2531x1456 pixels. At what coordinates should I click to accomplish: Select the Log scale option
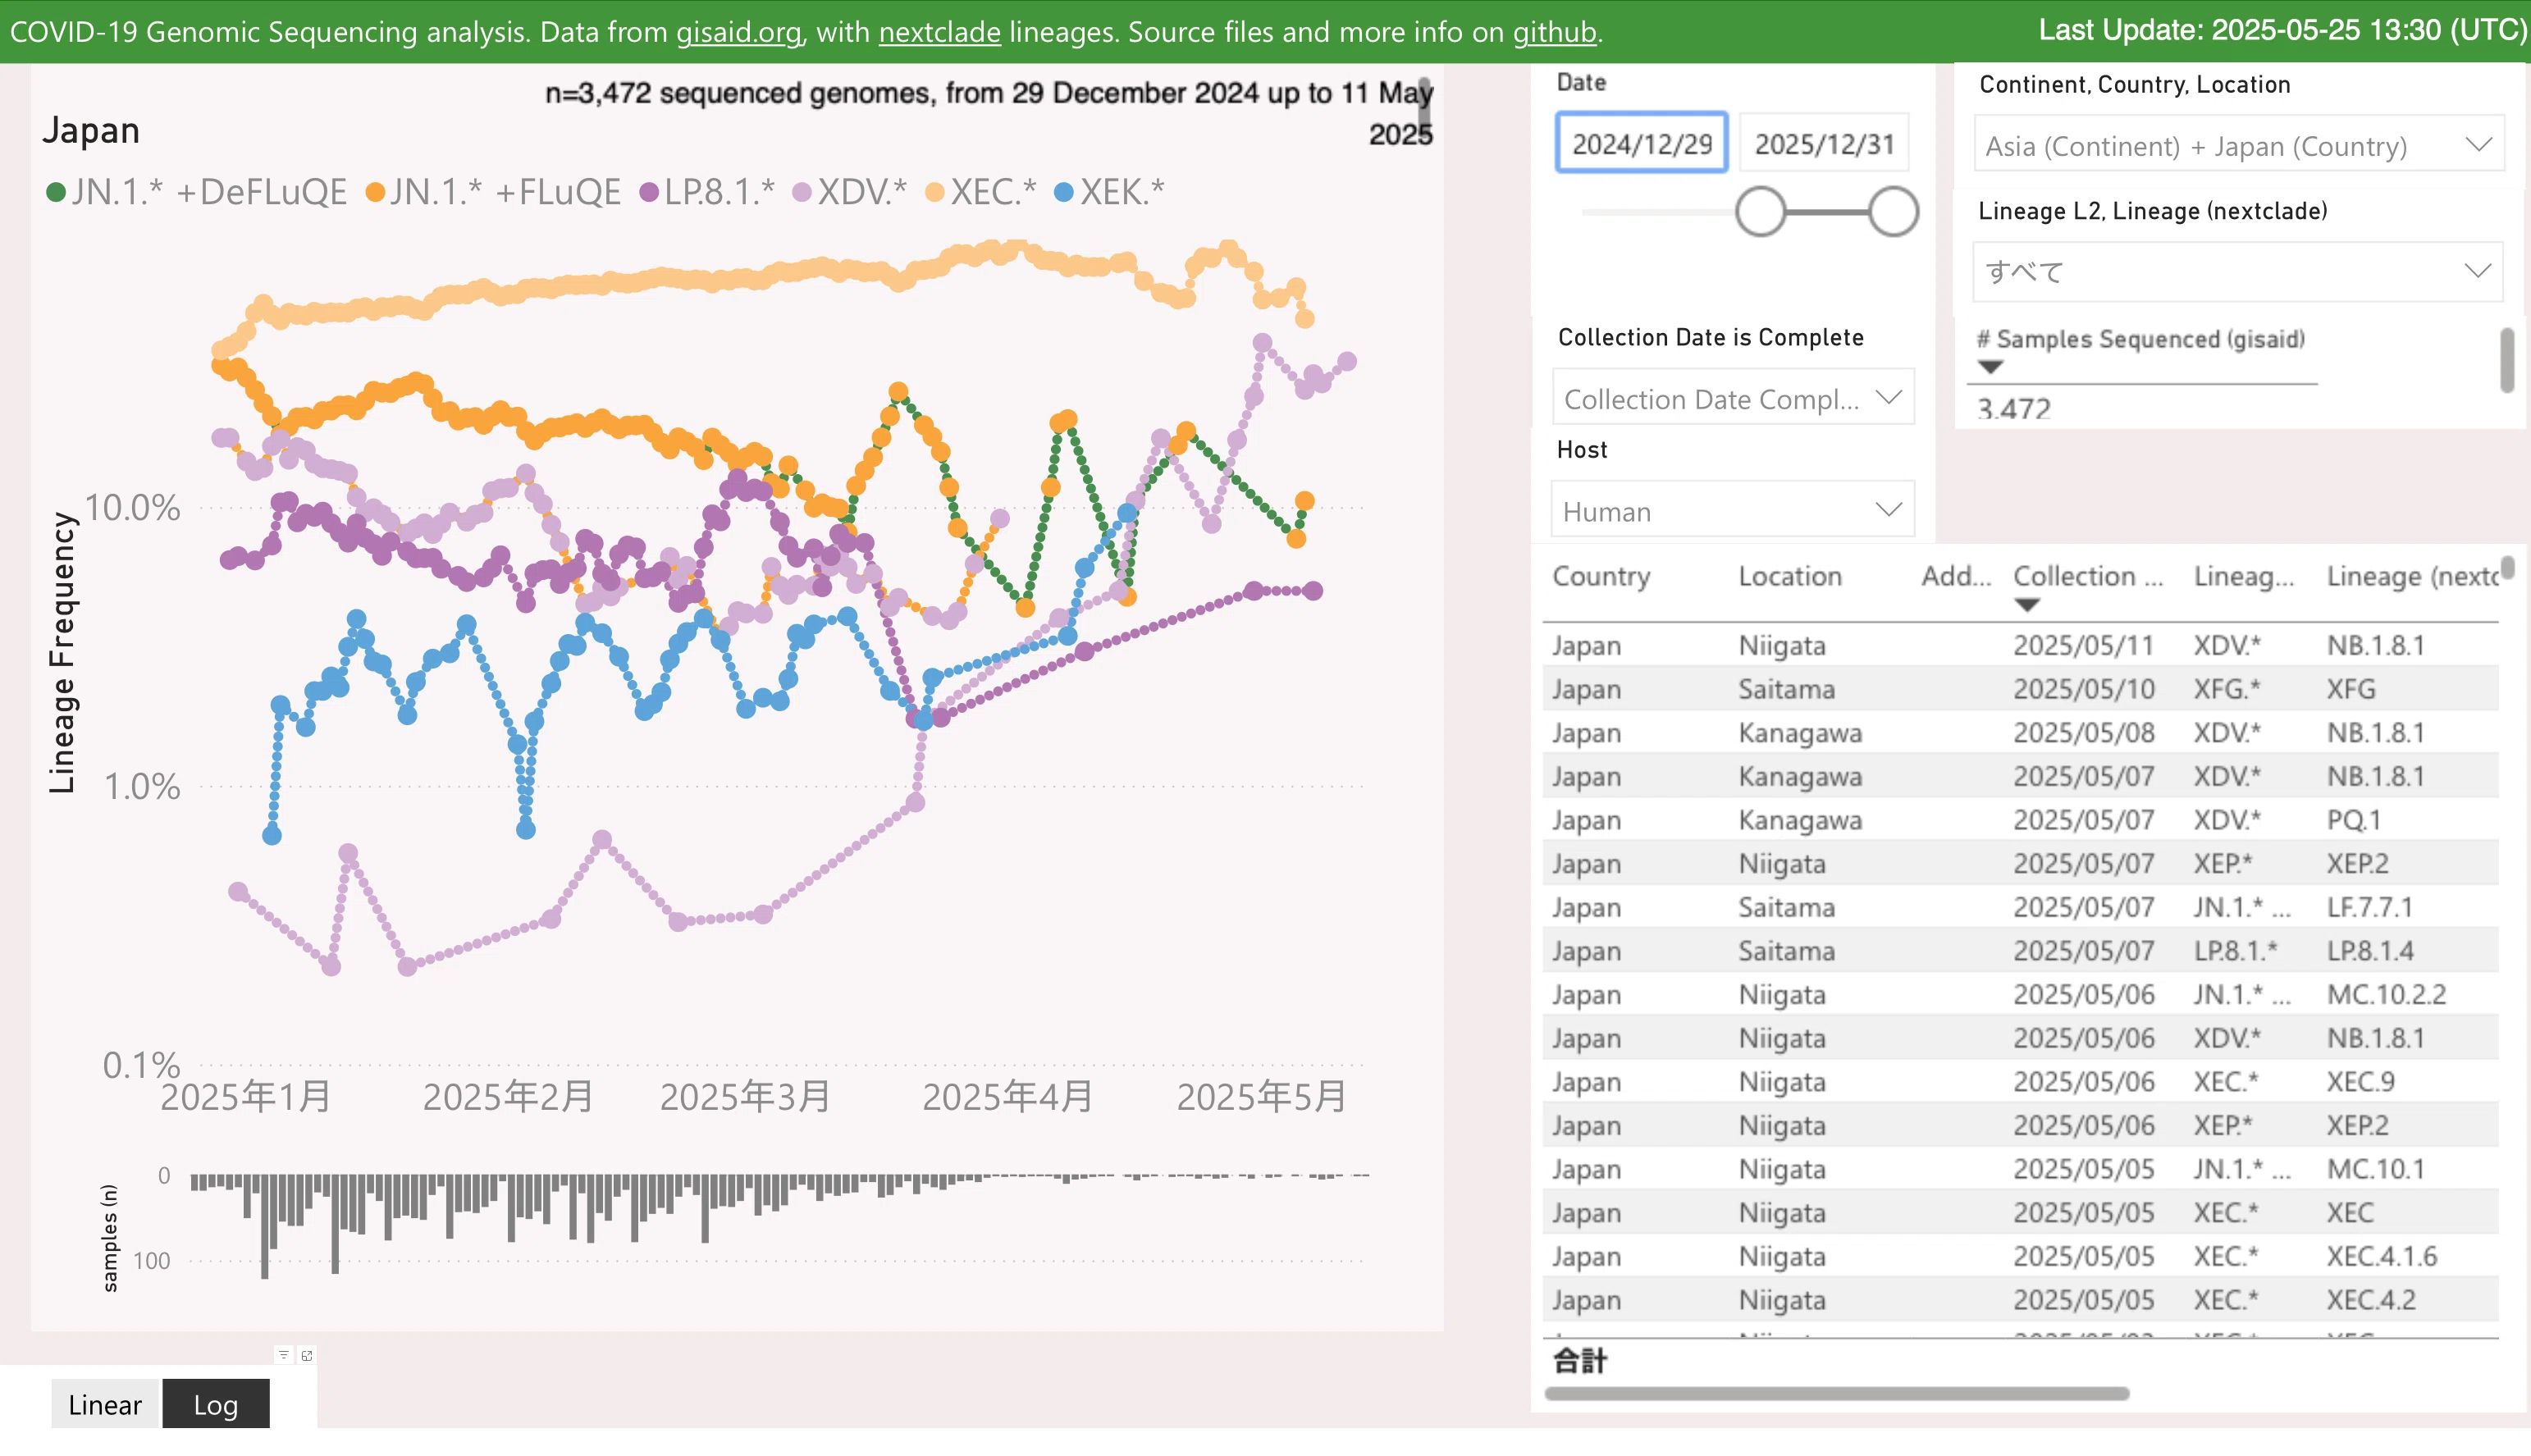216,1404
